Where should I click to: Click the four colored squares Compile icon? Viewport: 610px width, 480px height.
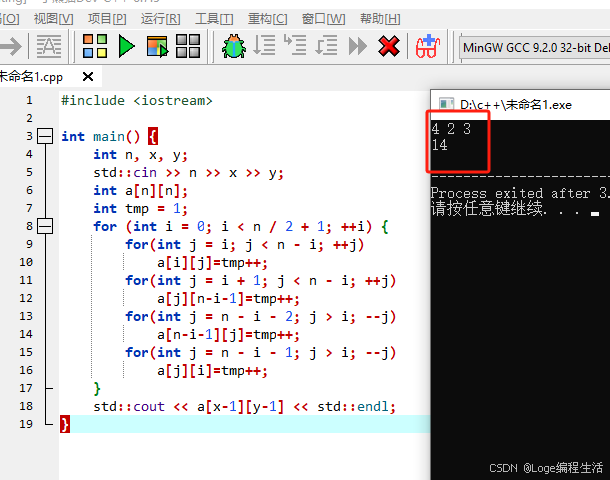95,46
